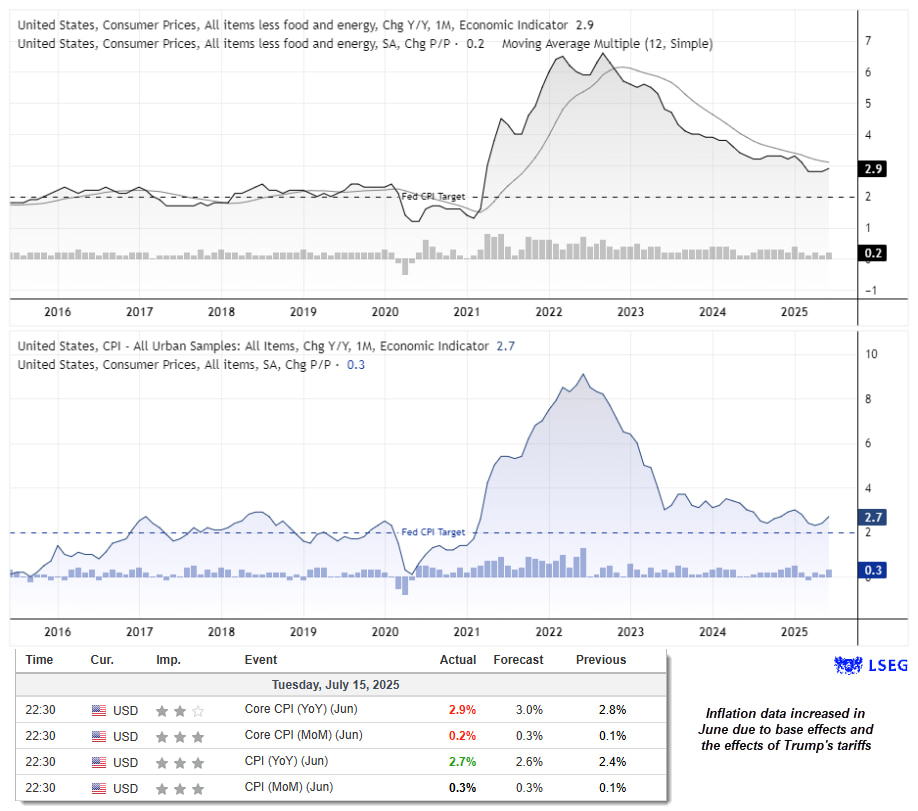The width and height of the screenshot is (918, 811).
Task: Click the Previous column header
Action: pos(600,660)
